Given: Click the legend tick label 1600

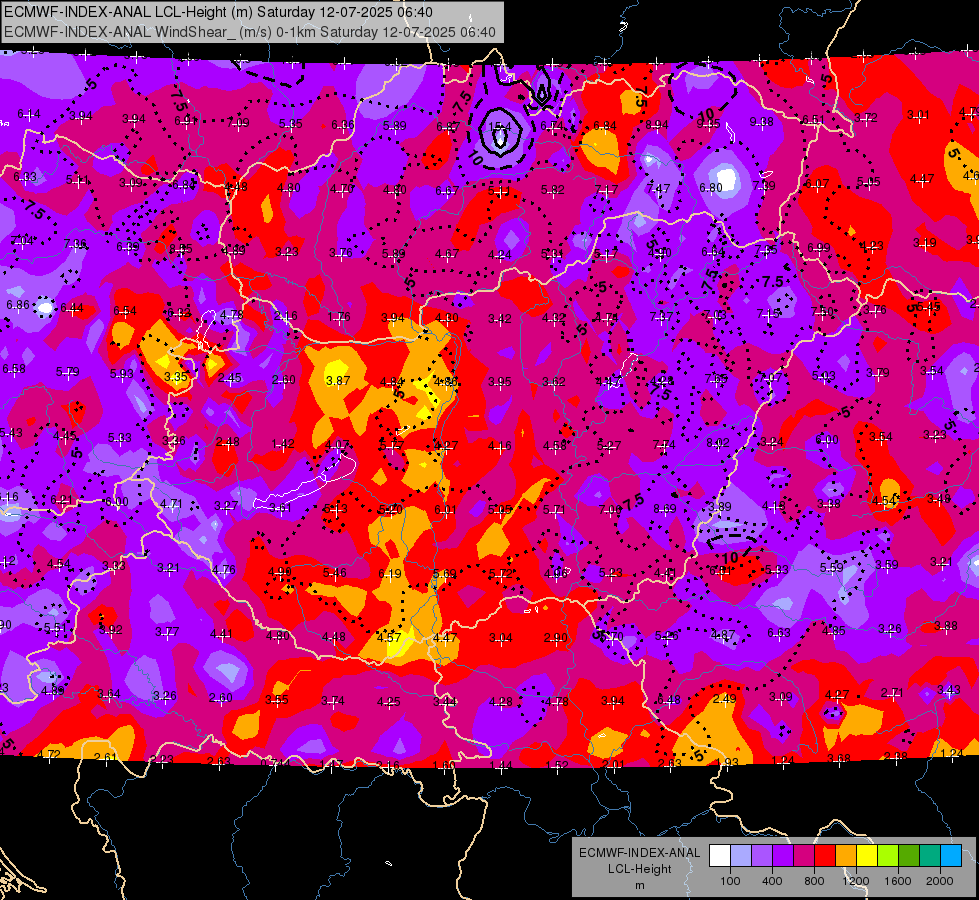Looking at the screenshot, I should (x=898, y=881).
